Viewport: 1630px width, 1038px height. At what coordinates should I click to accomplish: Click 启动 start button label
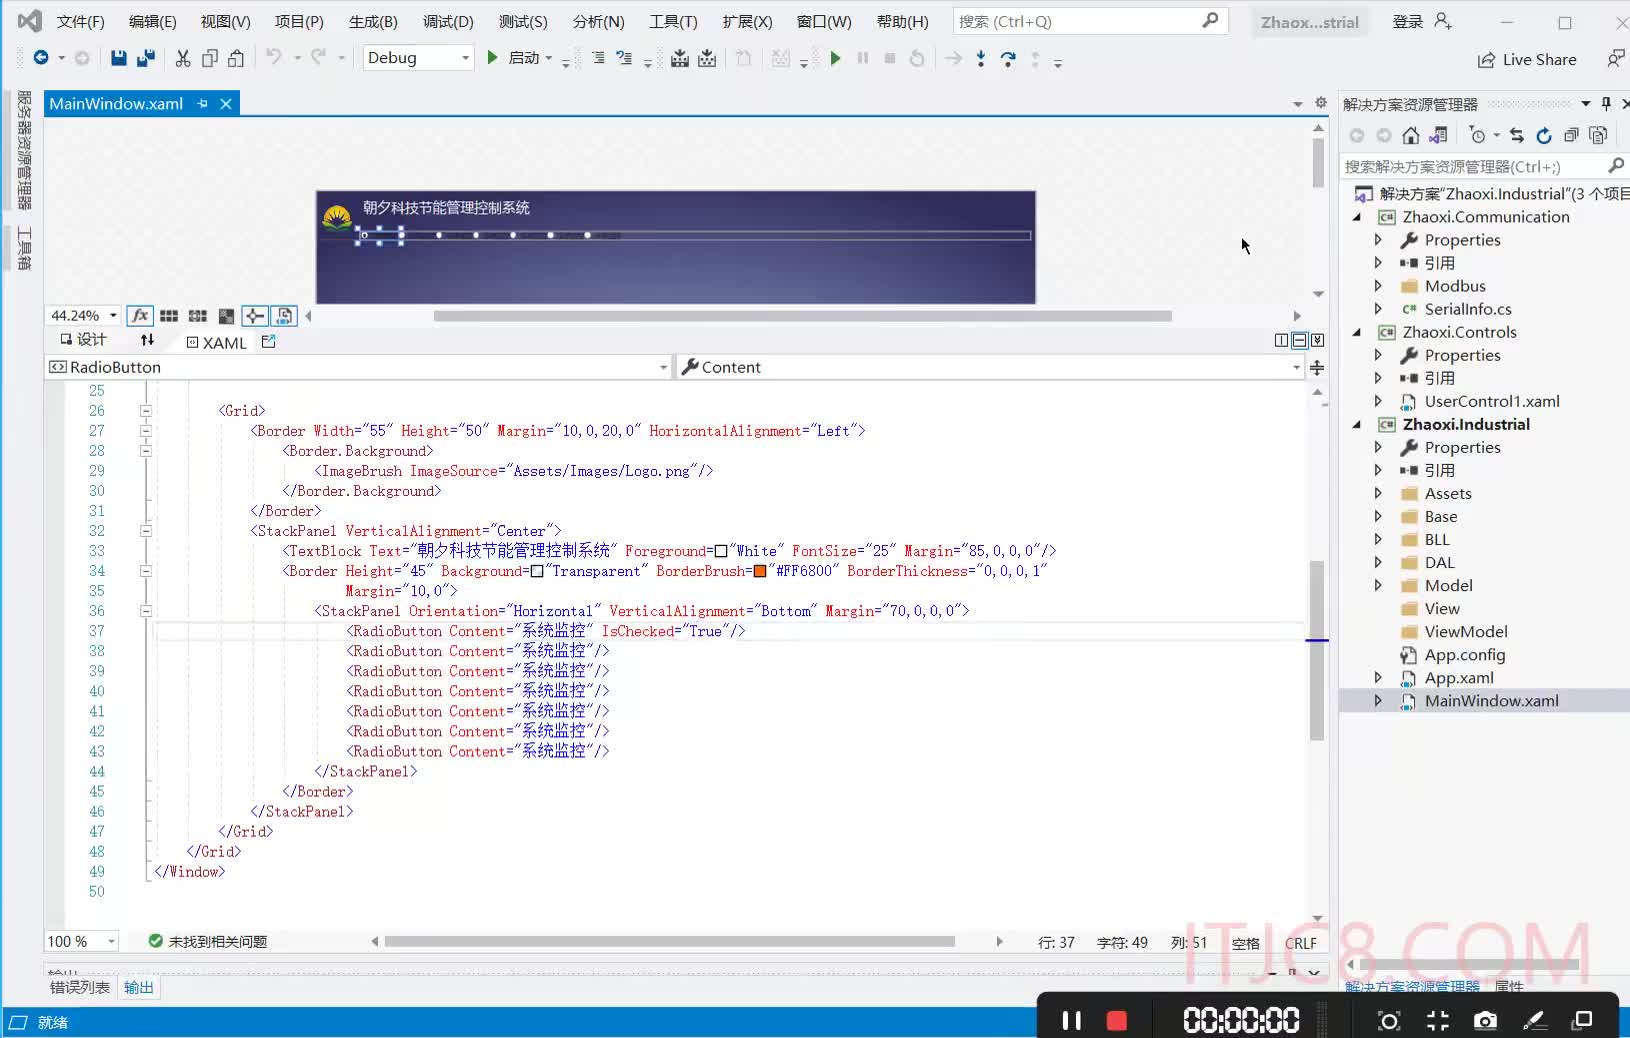pos(524,58)
